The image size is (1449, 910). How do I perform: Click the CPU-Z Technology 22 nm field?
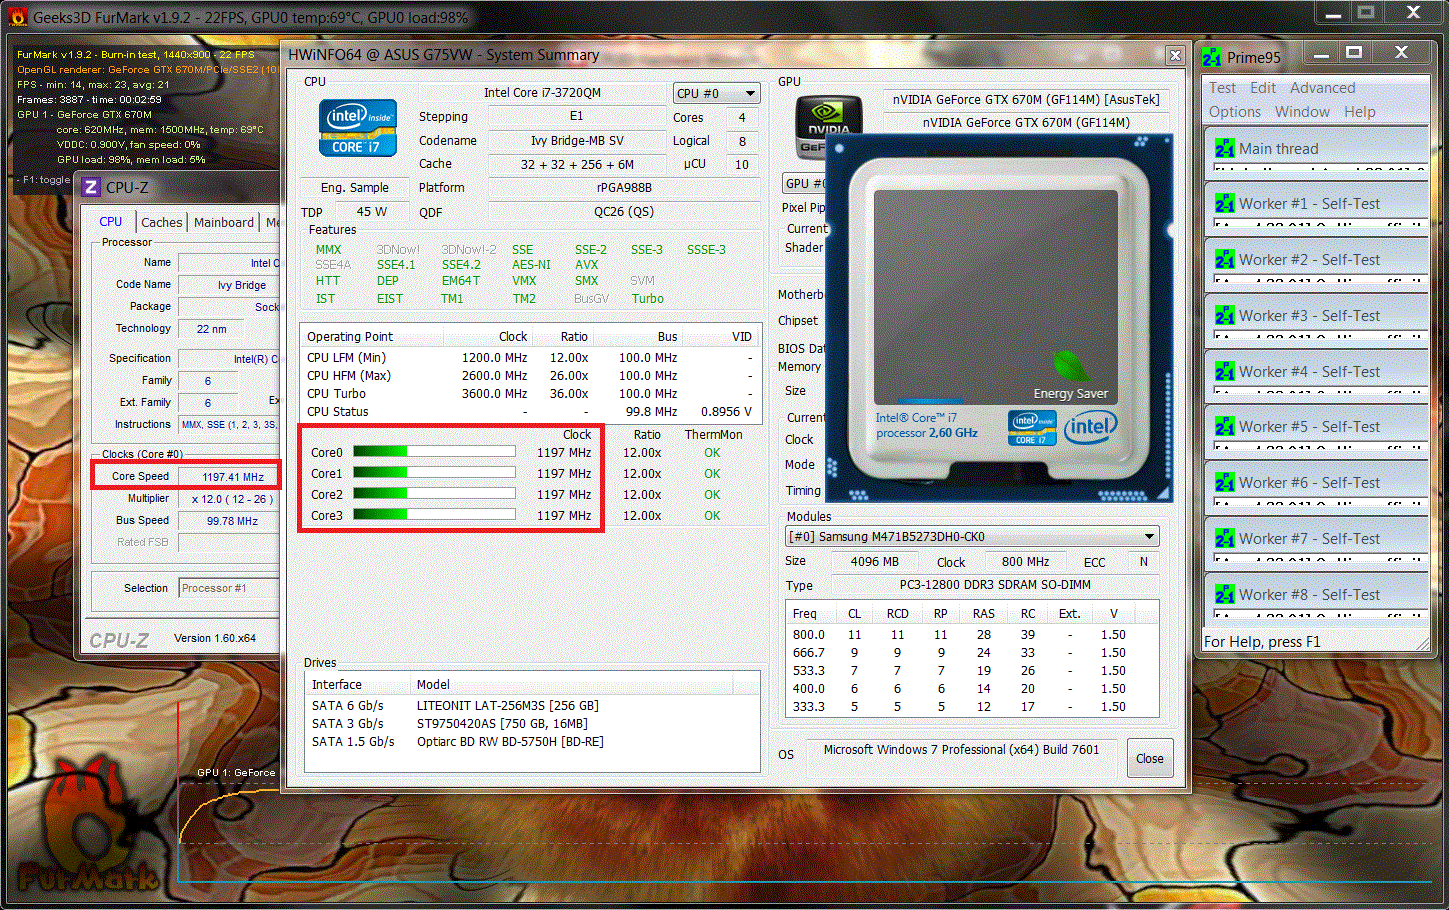pyautogui.click(x=212, y=329)
